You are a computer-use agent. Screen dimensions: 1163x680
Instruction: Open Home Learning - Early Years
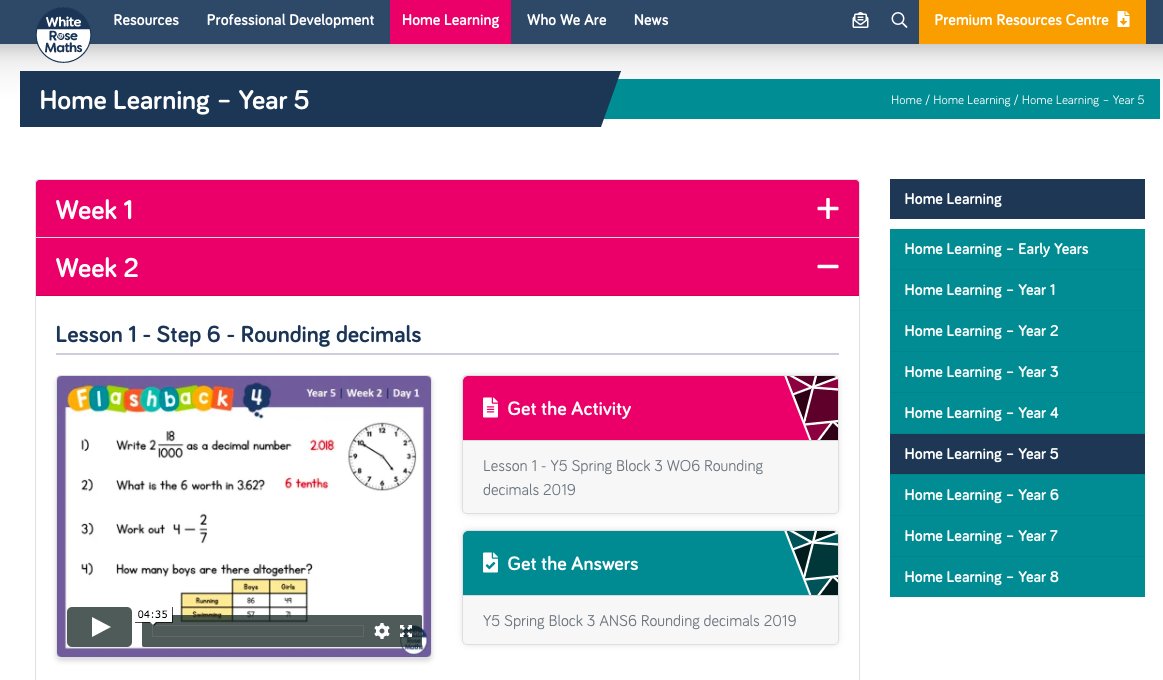point(1017,249)
